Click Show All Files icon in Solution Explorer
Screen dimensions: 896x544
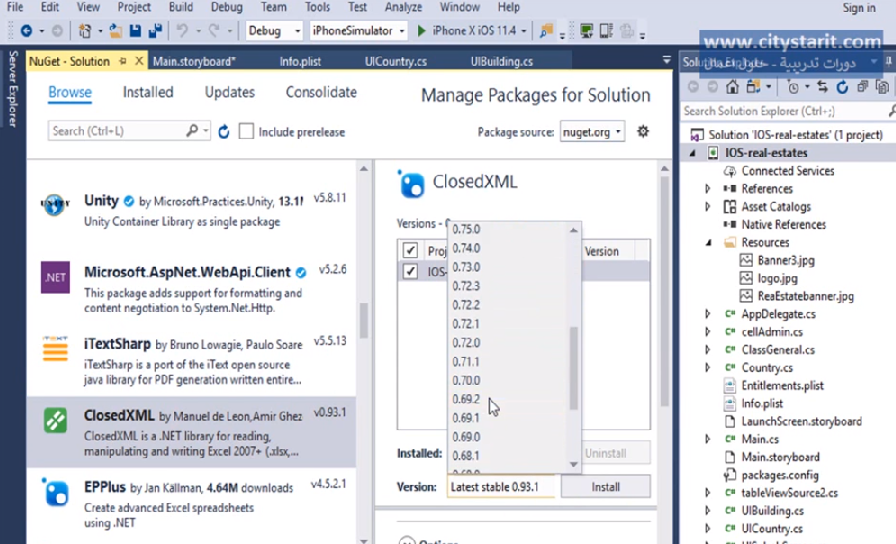click(x=882, y=87)
